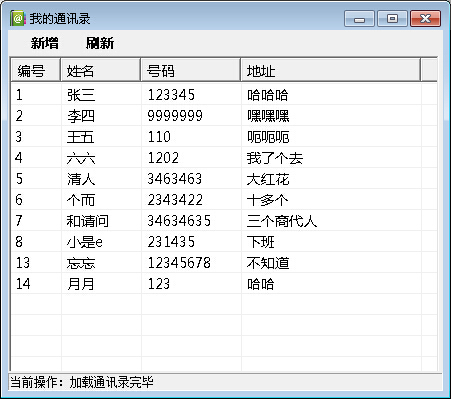Select the contact 和请问
451x399 pixels.
(88, 221)
